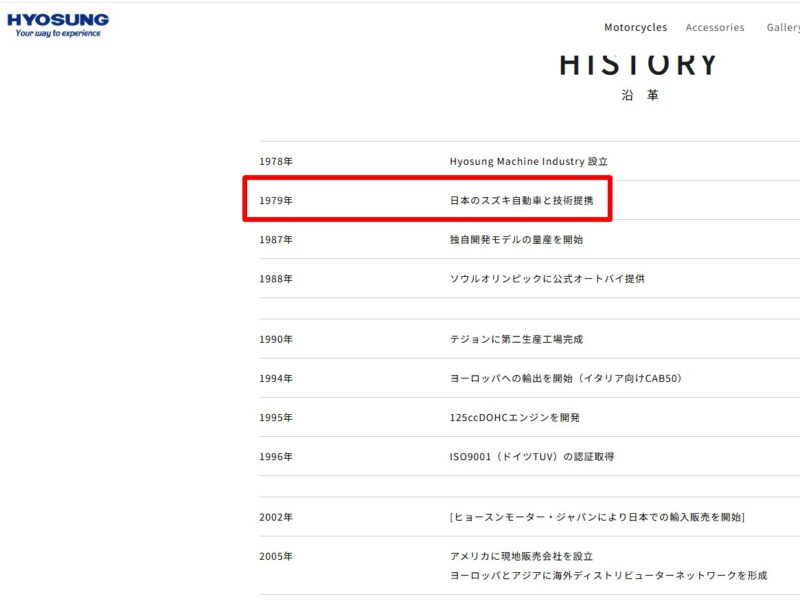
Task: Click 'テジョンに第二生産工場完成' entry
Action: click(516, 339)
